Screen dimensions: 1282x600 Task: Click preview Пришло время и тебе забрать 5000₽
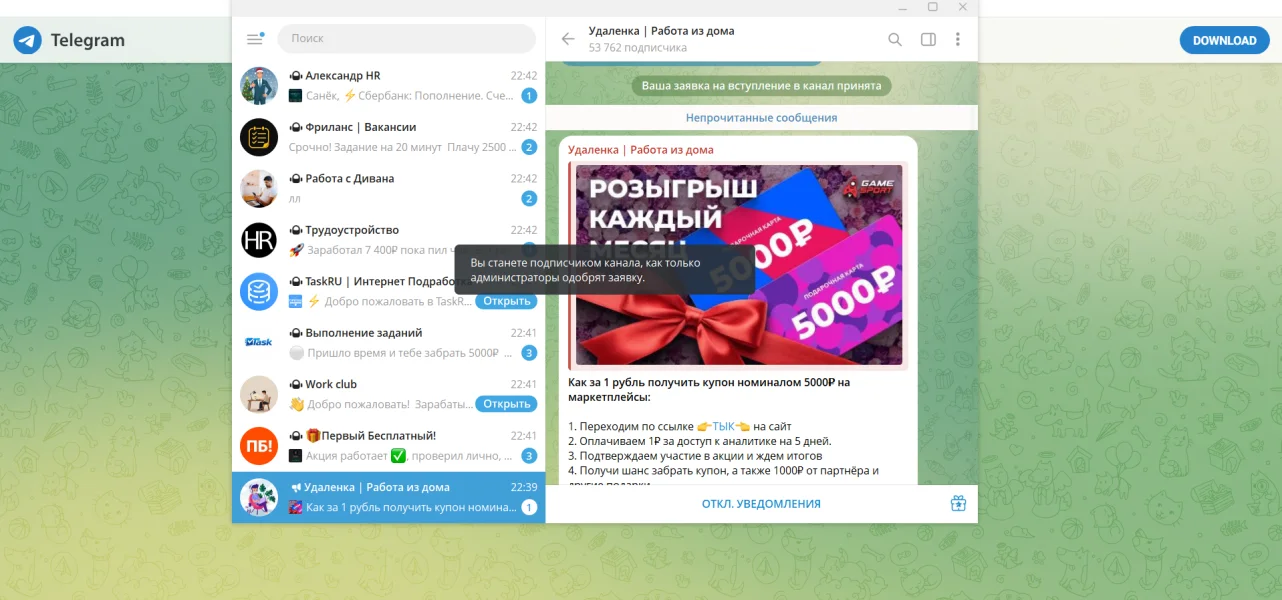point(411,353)
